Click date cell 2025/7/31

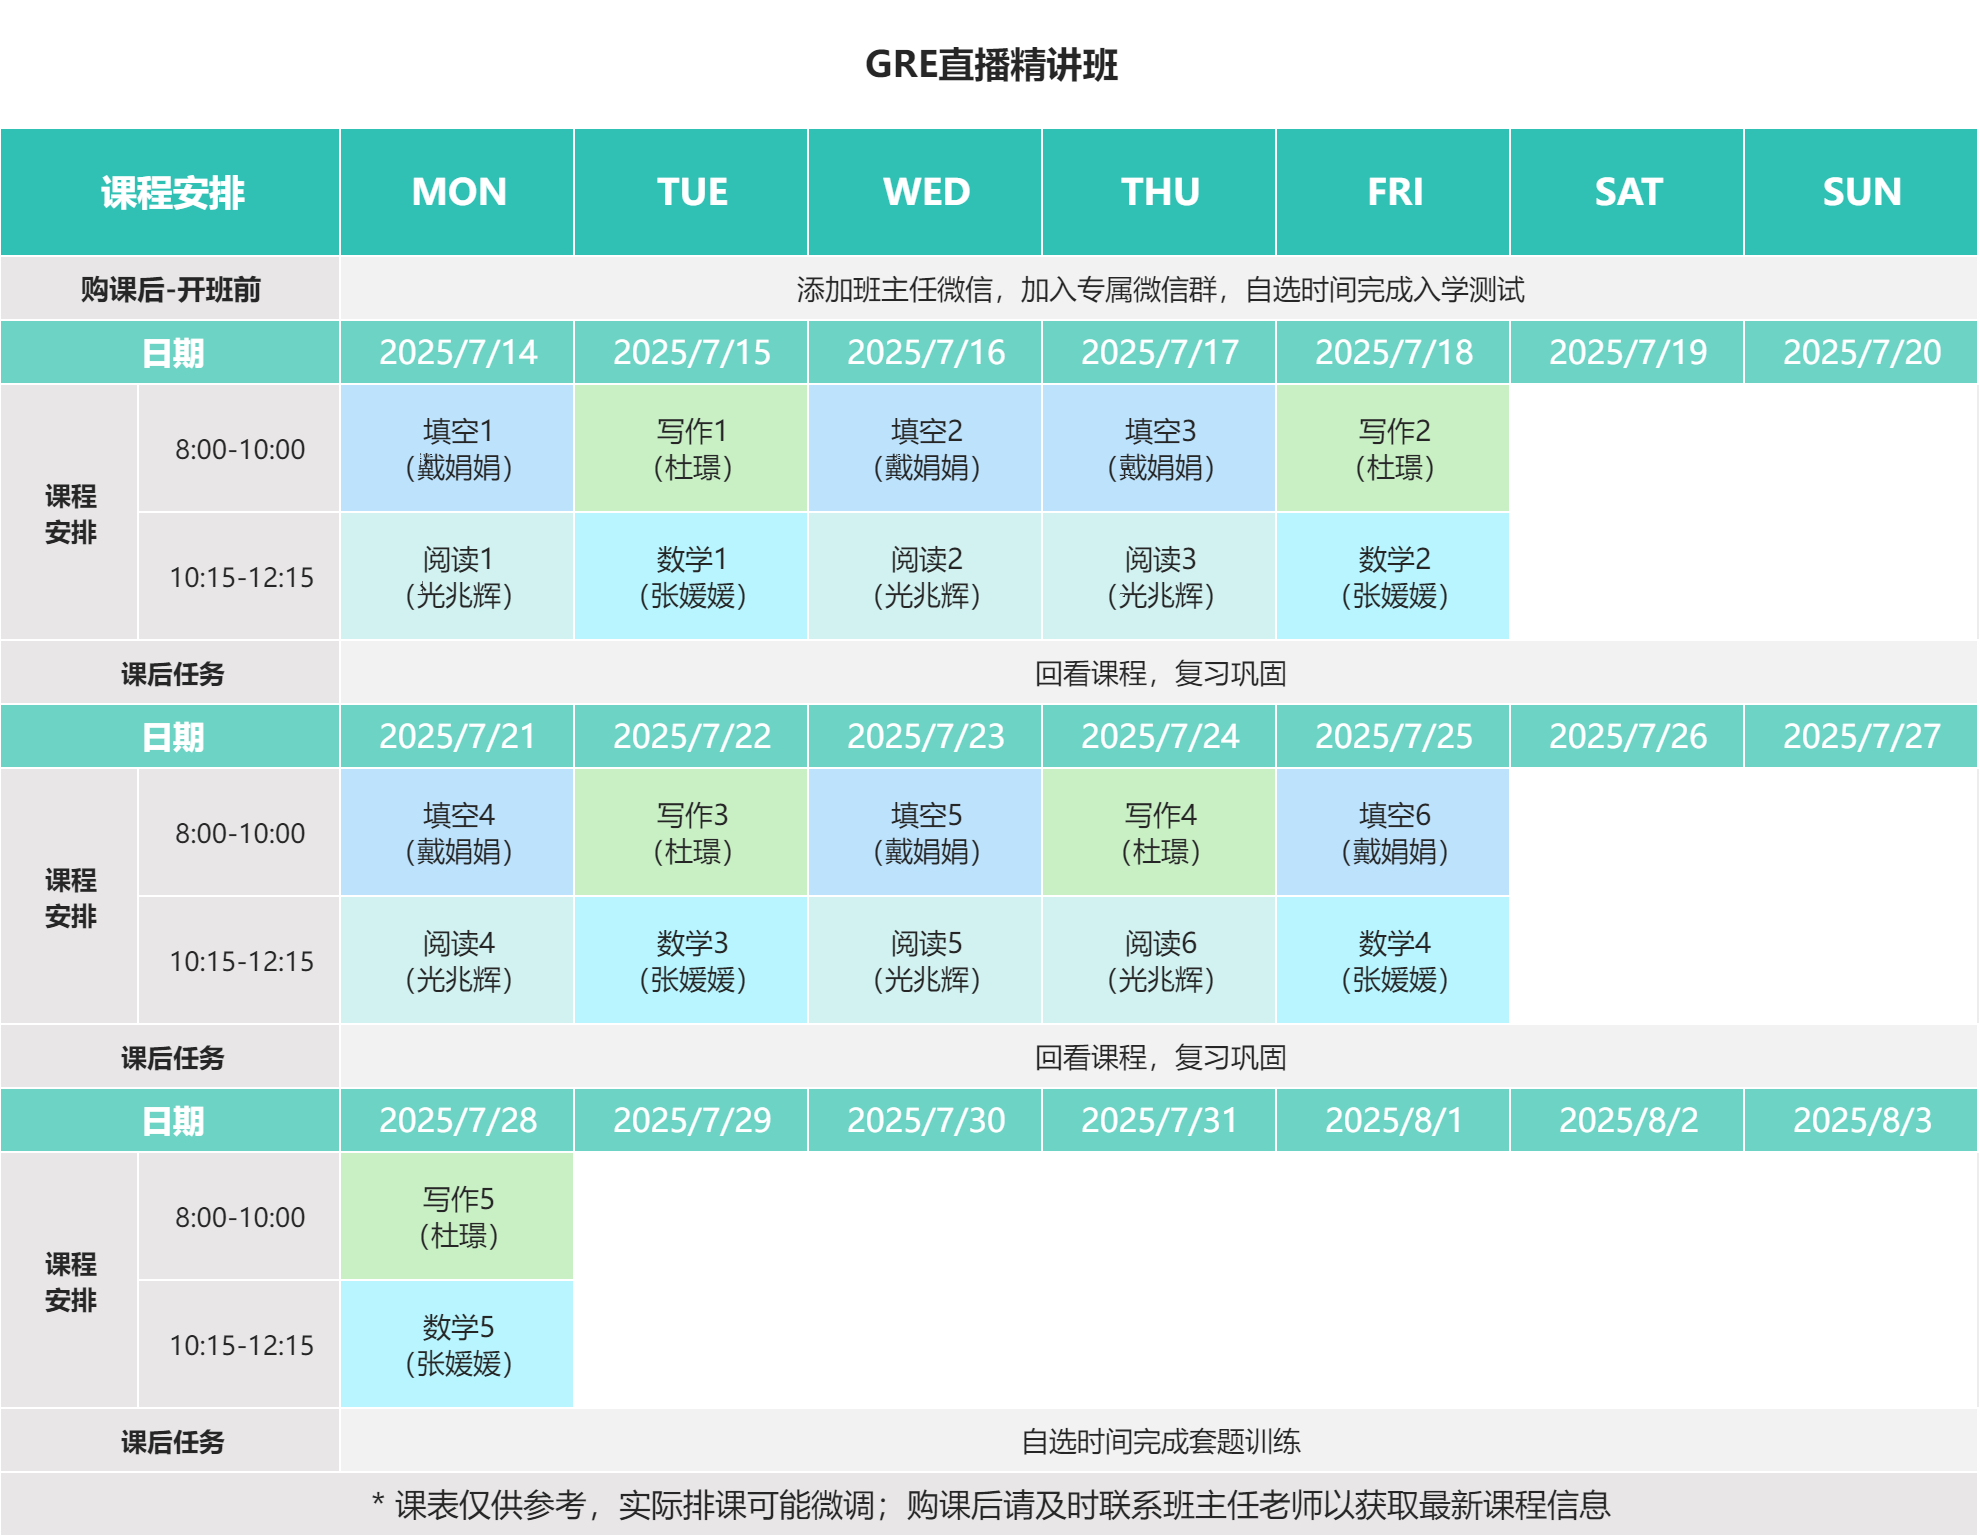[1160, 1120]
